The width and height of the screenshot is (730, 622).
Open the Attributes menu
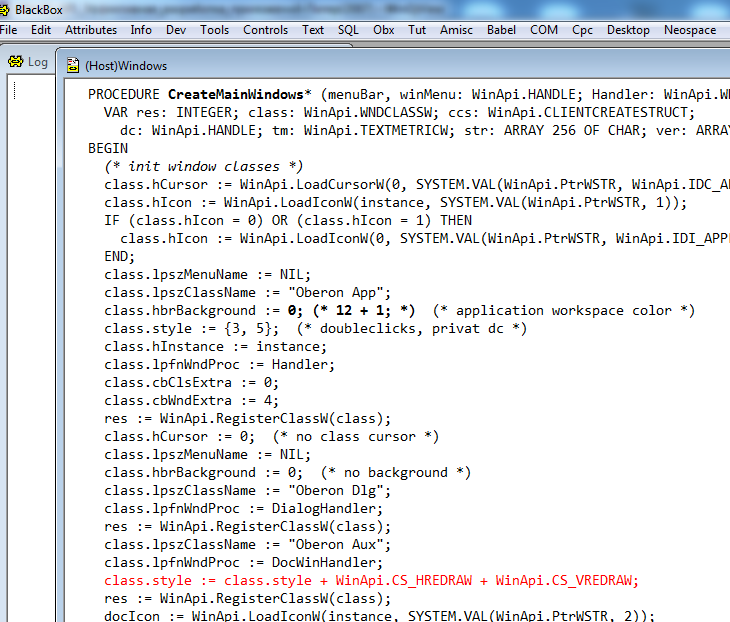91,30
